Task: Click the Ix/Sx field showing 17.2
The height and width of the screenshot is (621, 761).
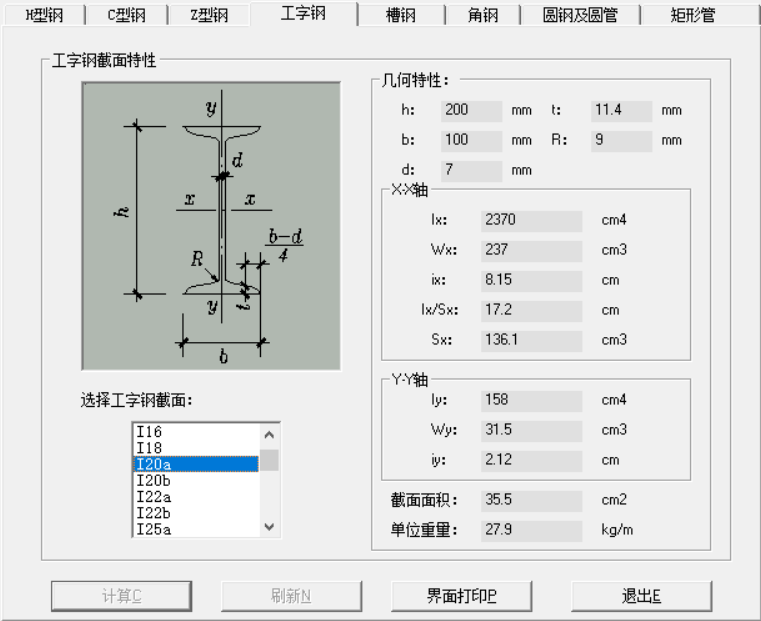Action: tap(531, 311)
